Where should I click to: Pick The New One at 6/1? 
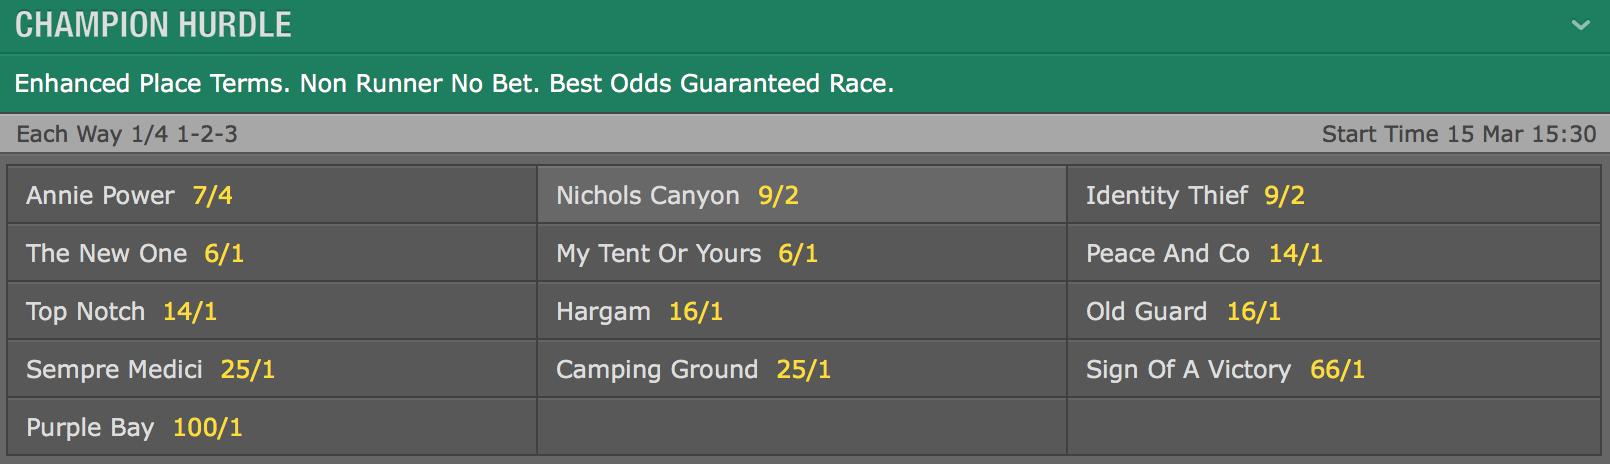pos(272,253)
